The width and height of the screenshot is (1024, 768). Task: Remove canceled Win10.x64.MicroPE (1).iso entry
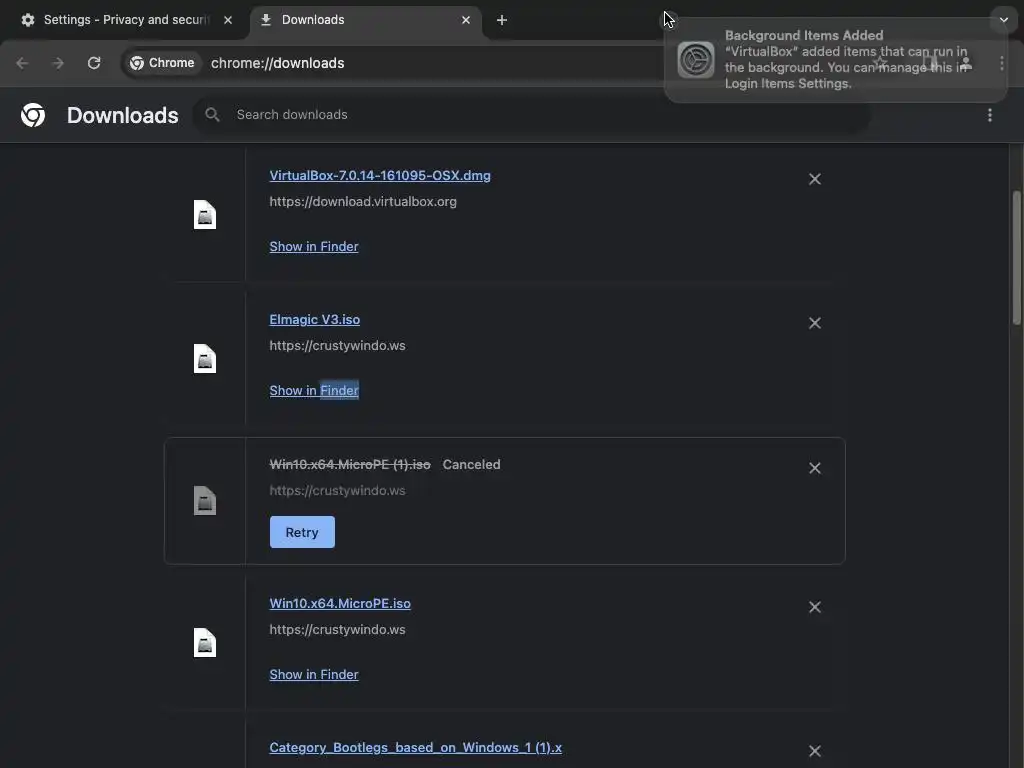tap(814, 468)
